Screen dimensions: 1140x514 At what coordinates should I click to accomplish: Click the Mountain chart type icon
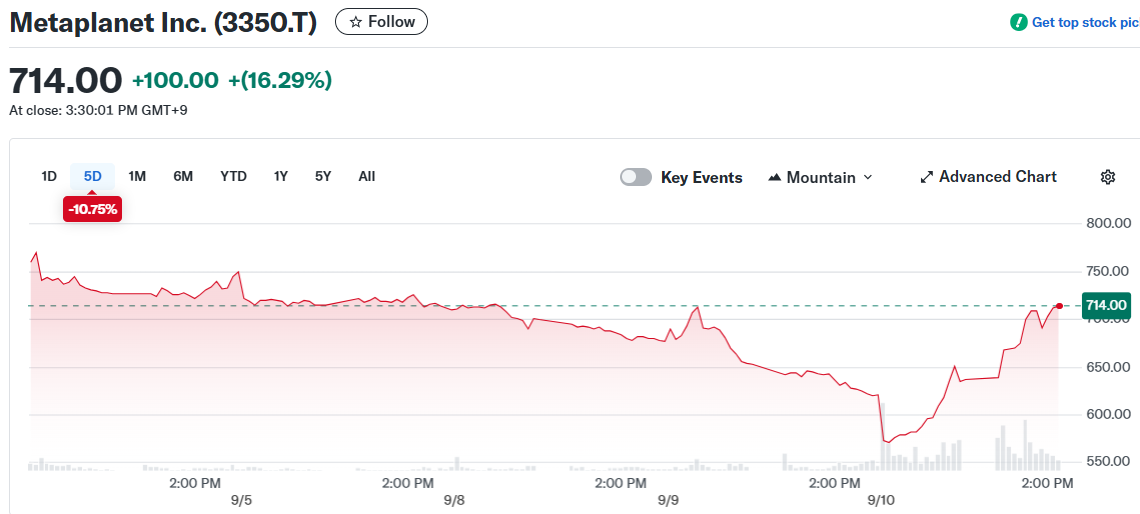tap(774, 177)
